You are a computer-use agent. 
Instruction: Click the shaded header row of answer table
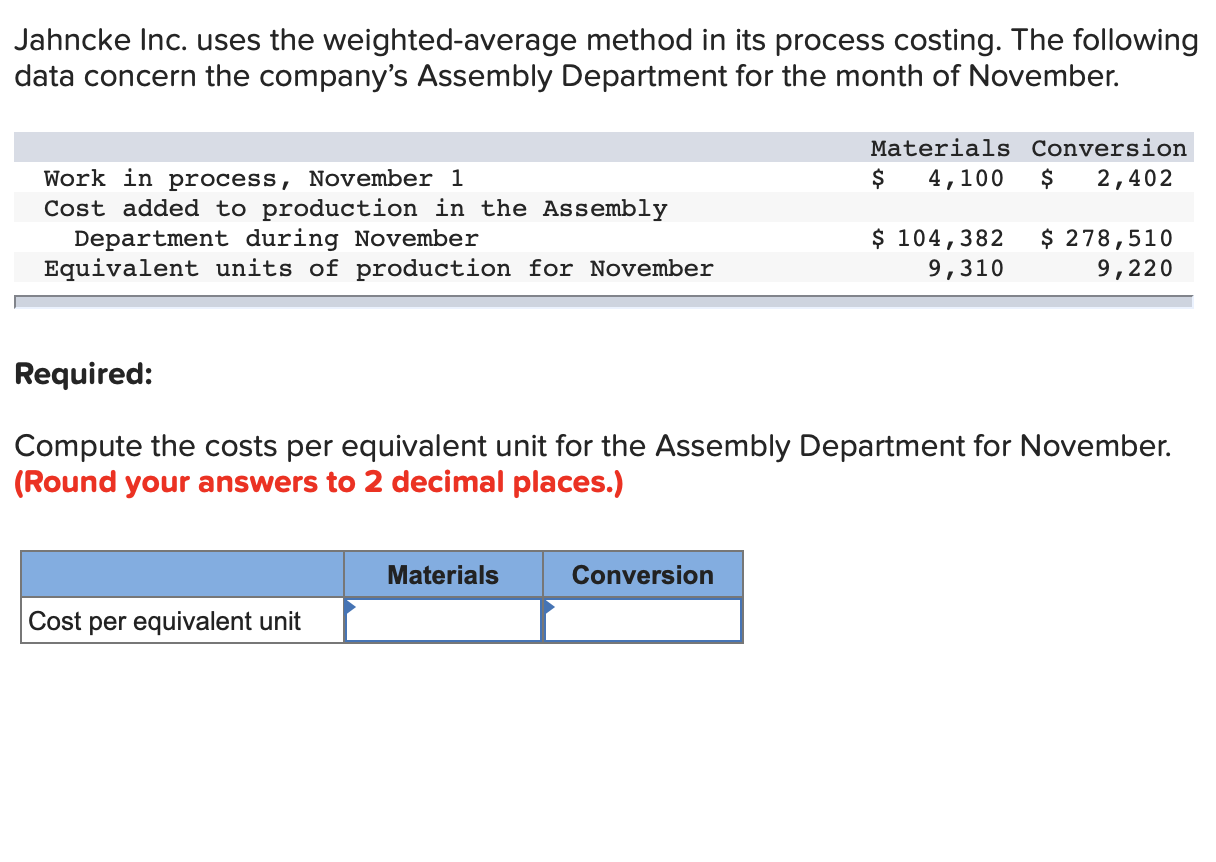180,574
